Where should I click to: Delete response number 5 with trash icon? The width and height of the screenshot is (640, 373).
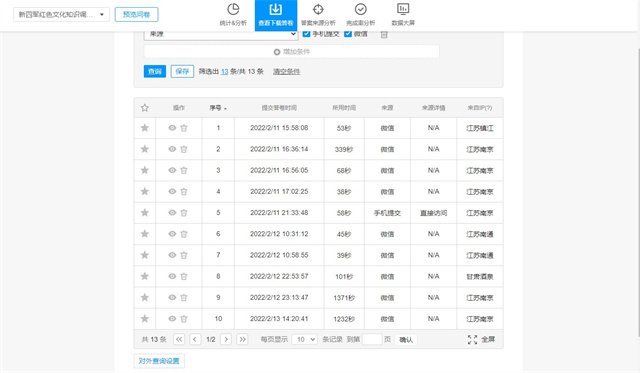[x=184, y=213]
